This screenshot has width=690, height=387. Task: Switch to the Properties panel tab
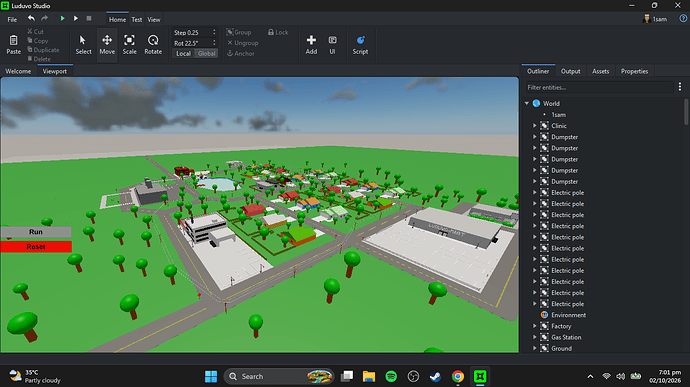tap(634, 71)
